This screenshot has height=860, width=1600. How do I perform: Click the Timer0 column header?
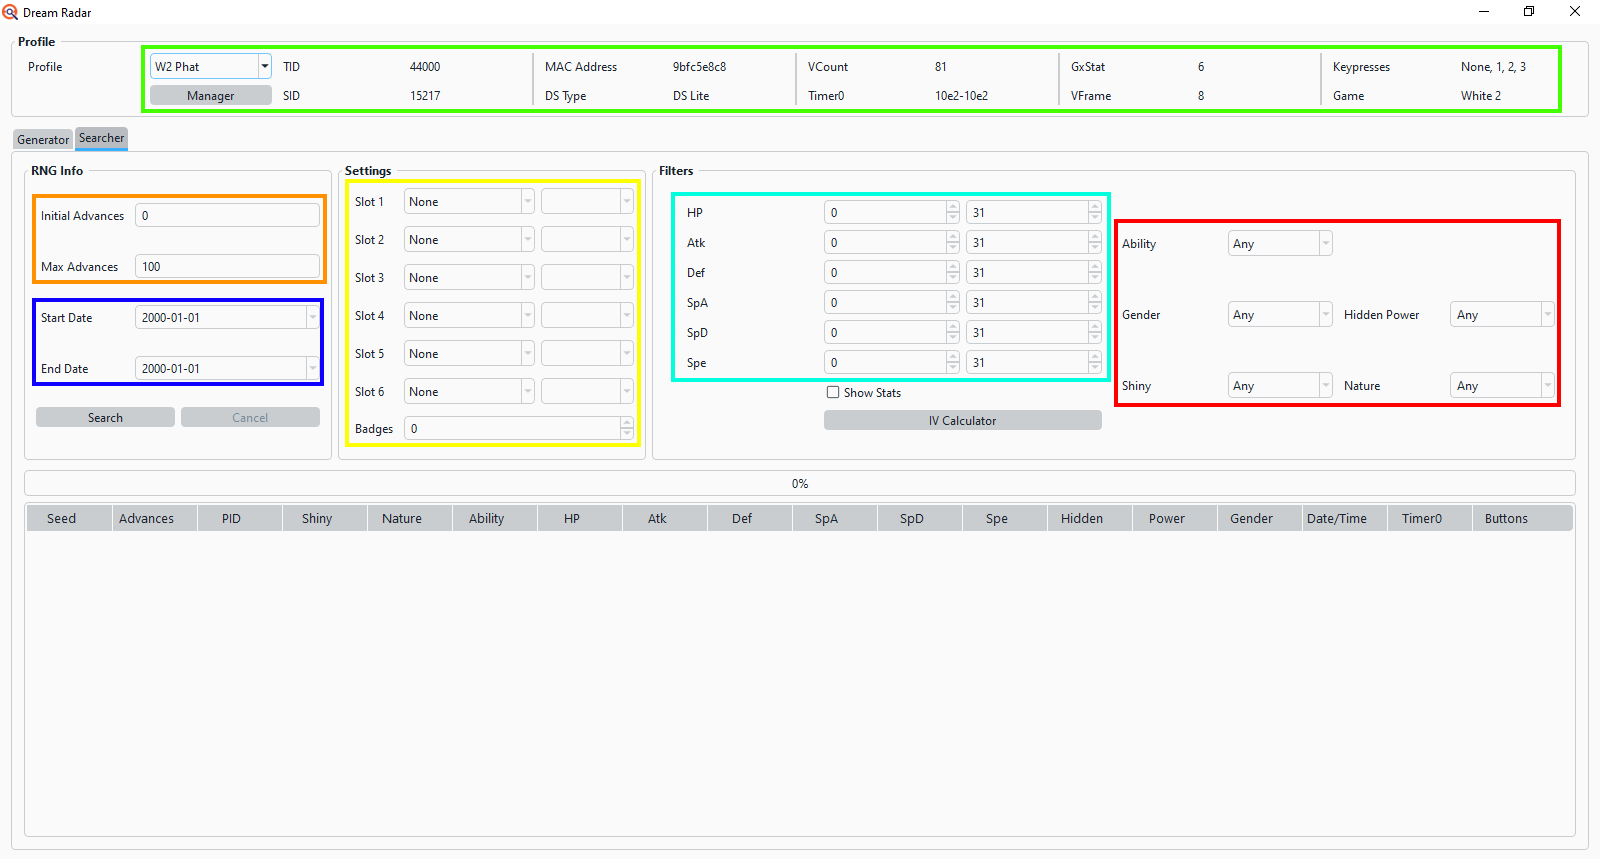1429,519
